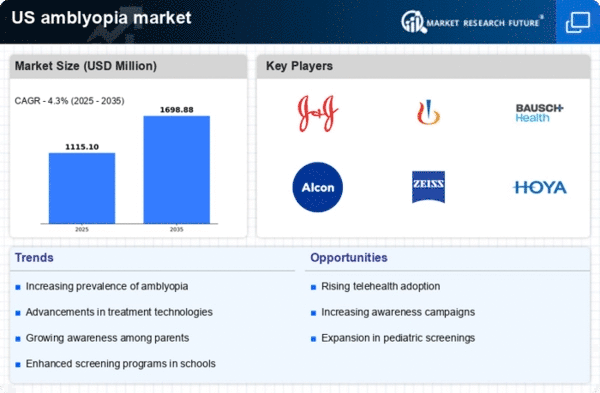Select 'Increasing prevalence of amblyopia' item
This screenshot has height=393, width=600.
point(107,286)
